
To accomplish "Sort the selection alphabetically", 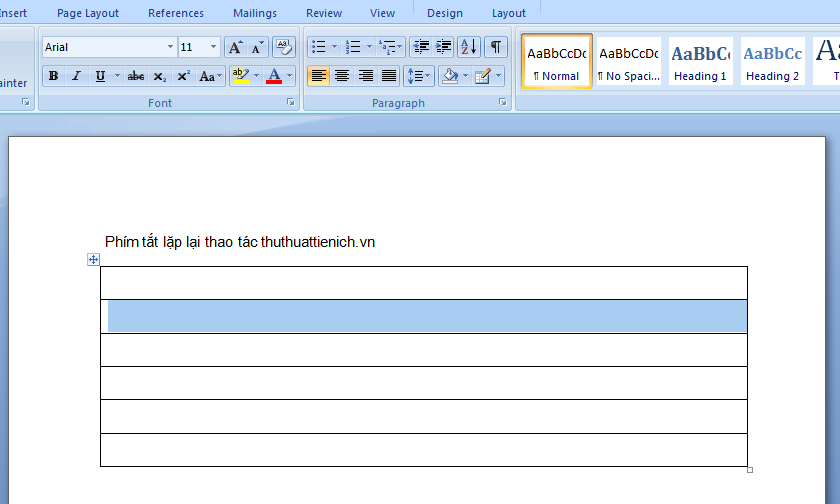I will pyautogui.click(x=469, y=47).
